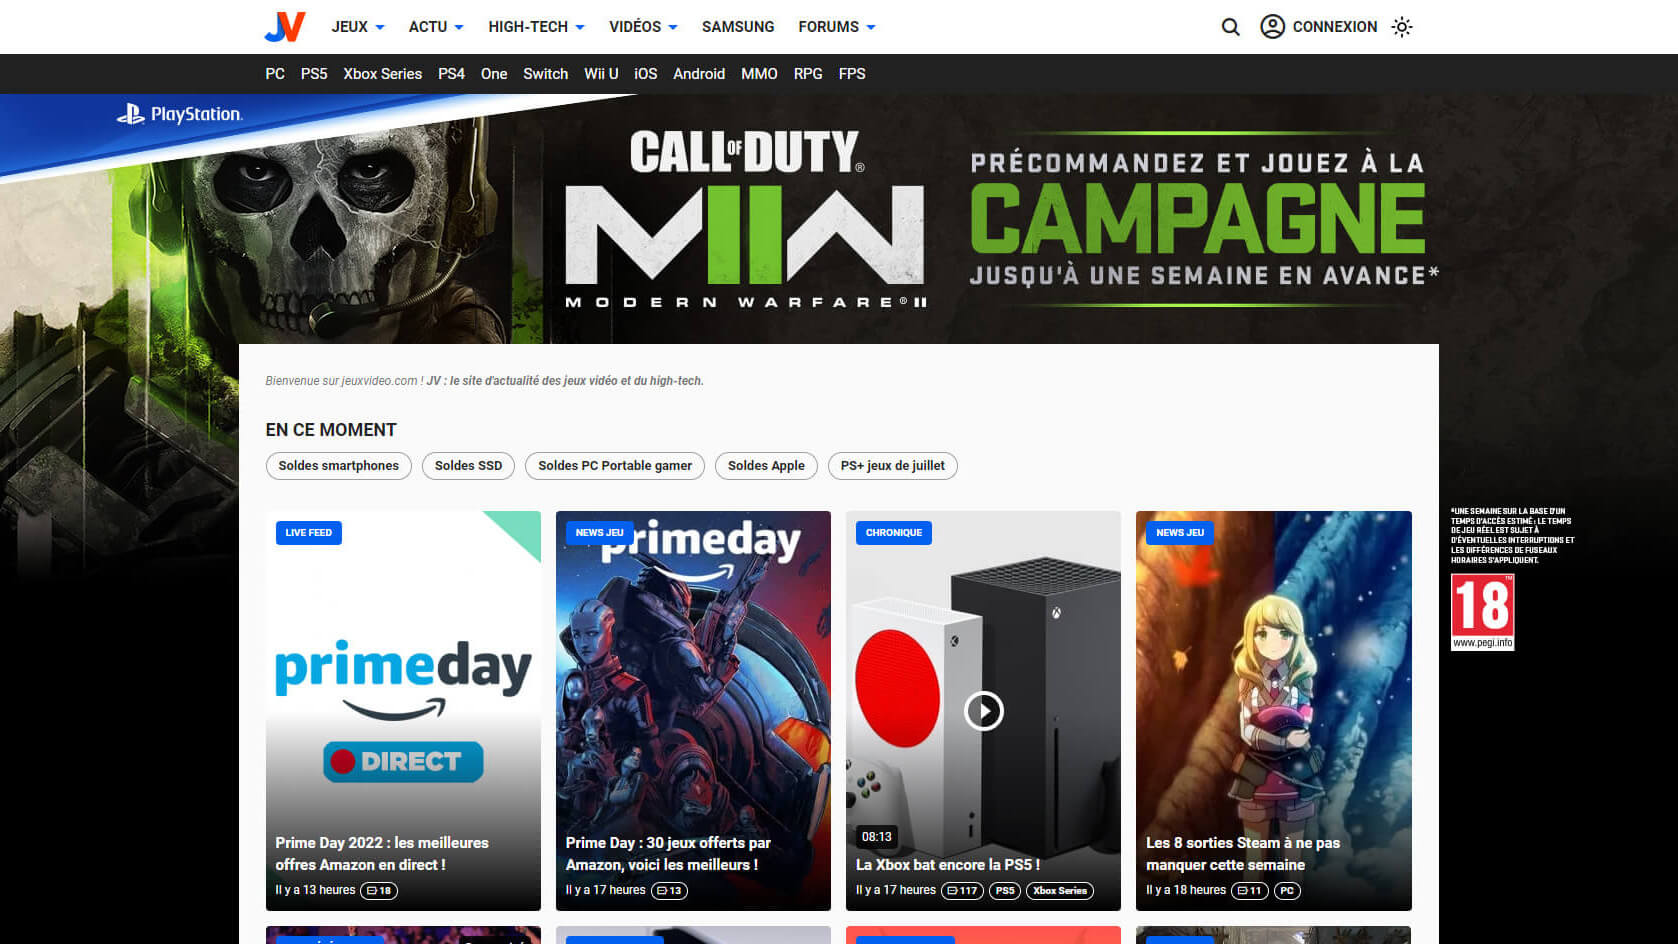
Task: Open the search magnifier icon
Action: [1230, 27]
